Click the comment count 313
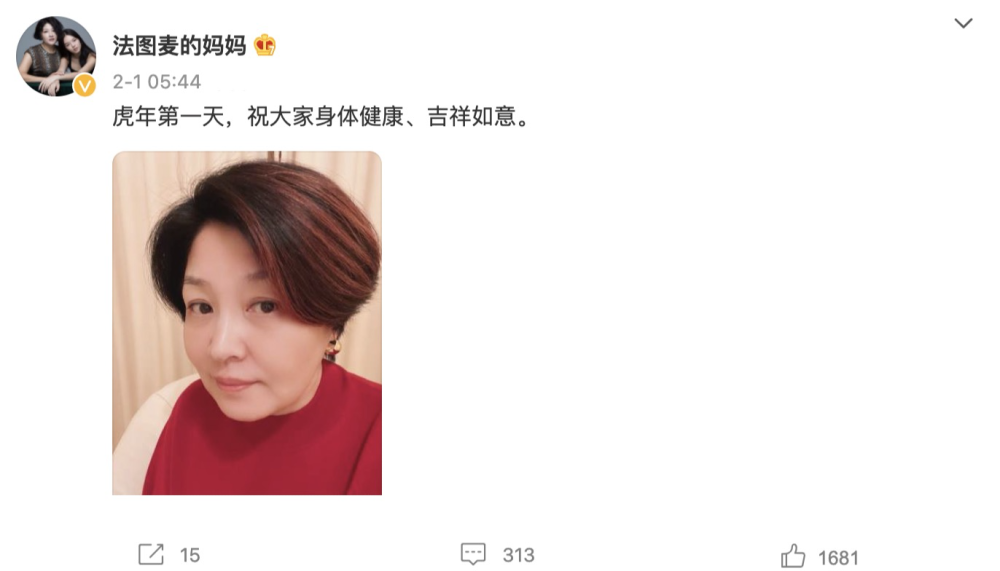This screenshot has height=571, width=1000. [518, 555]
